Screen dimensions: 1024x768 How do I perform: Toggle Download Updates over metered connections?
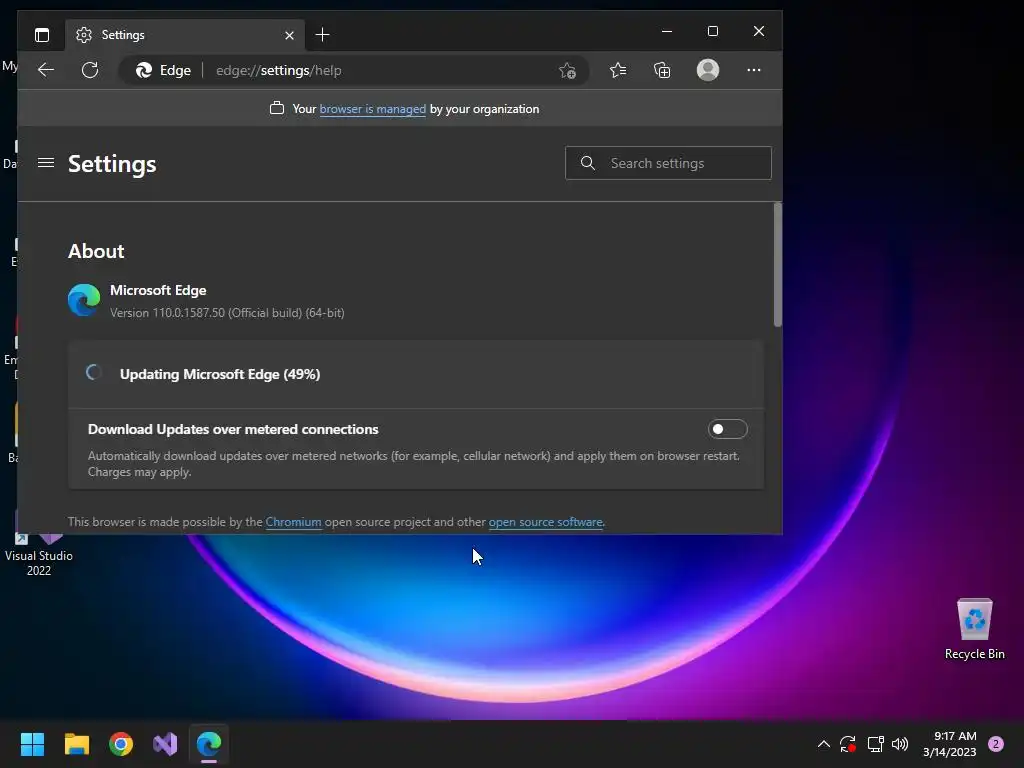pyautogui.click(x=728, y=429)
